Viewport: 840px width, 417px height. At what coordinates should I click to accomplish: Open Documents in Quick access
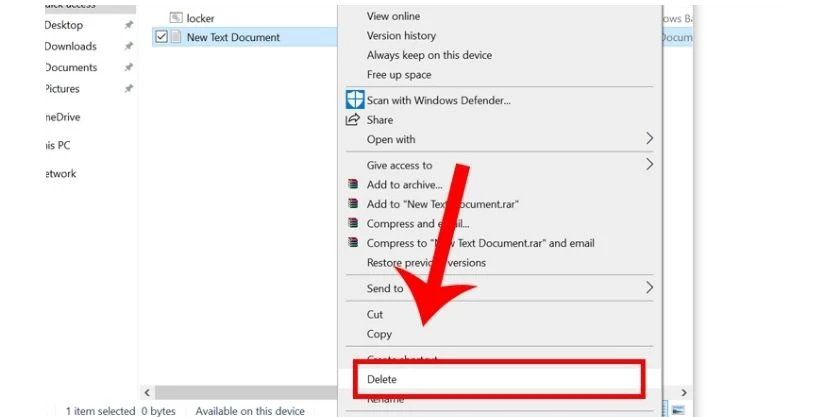71,68
